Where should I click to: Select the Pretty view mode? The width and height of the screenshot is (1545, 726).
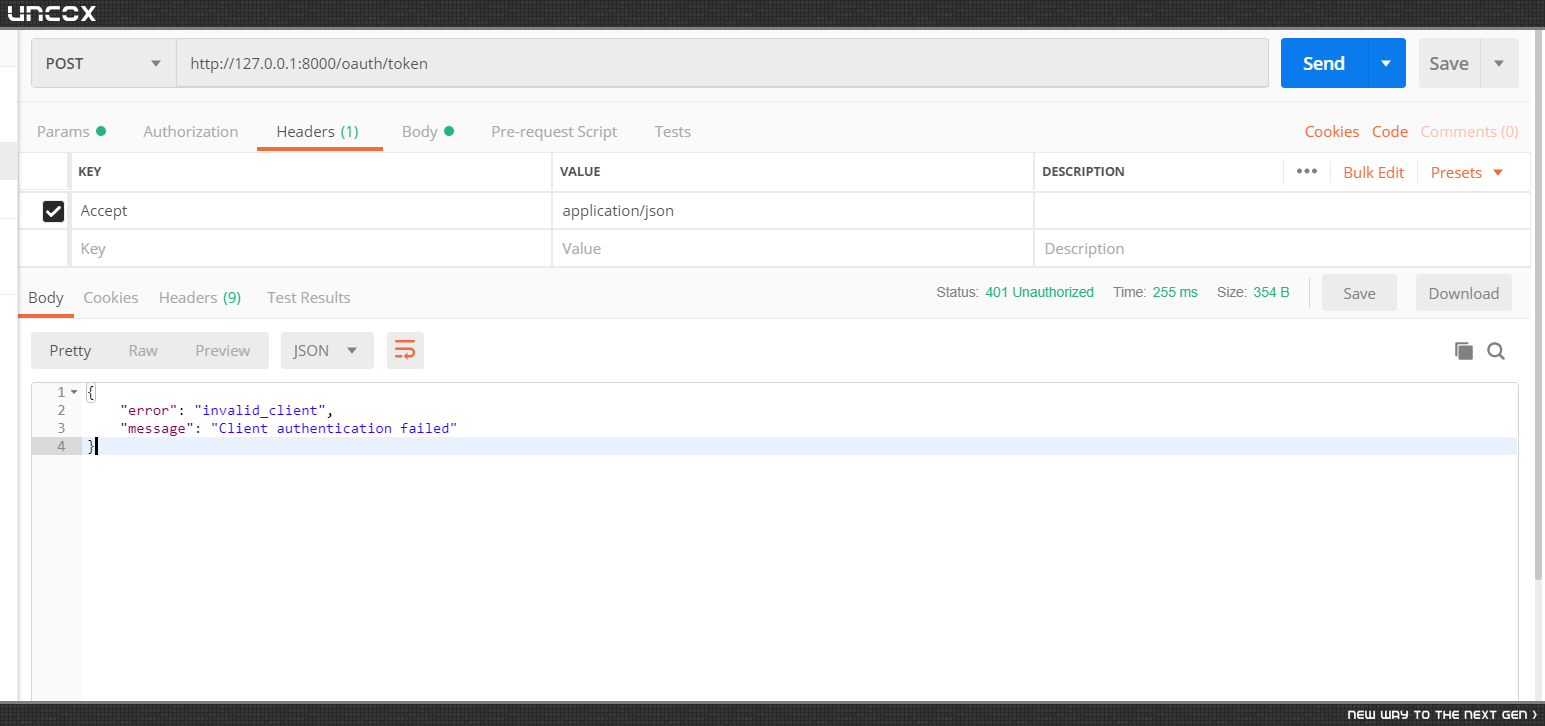click(70, 350)
